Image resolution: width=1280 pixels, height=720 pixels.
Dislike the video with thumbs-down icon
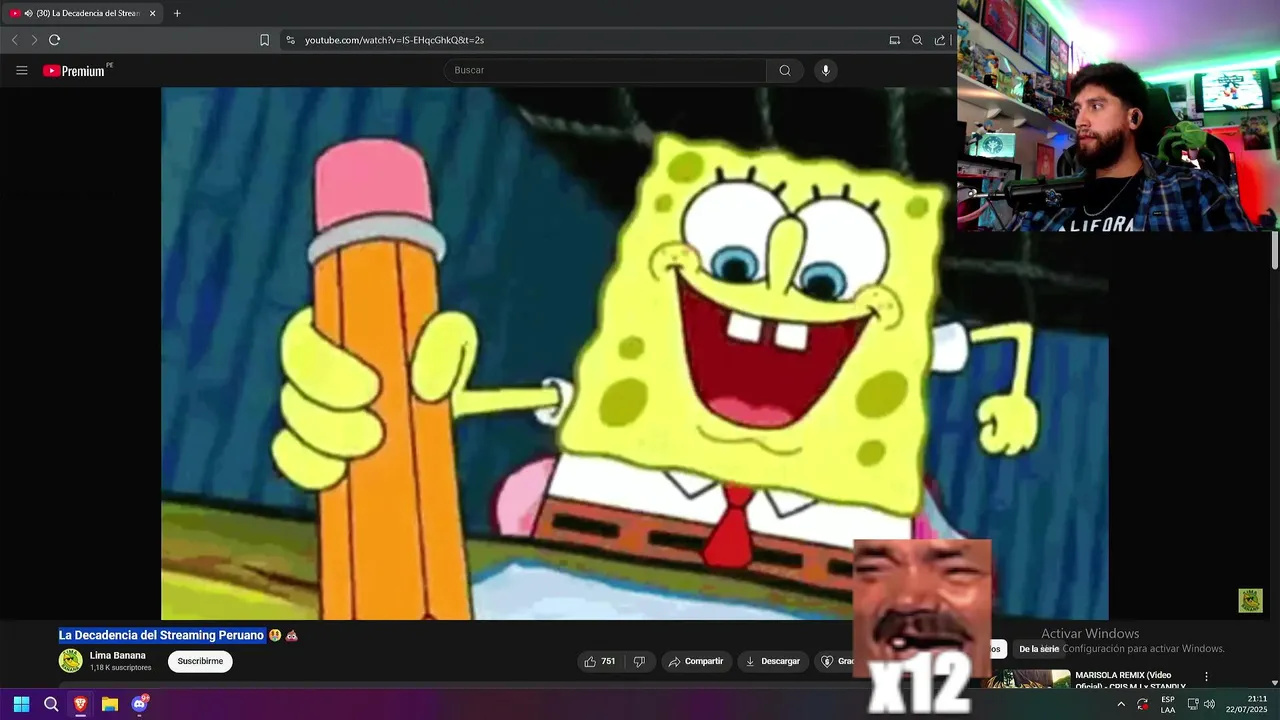point(639,661)
